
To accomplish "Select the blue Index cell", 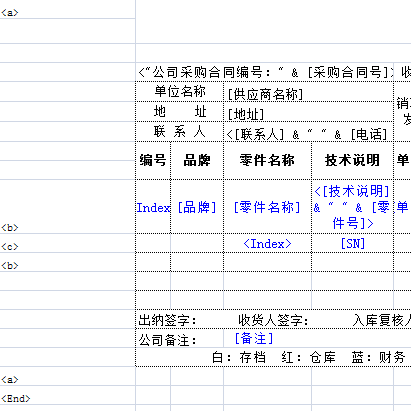I will coord(153,207).
